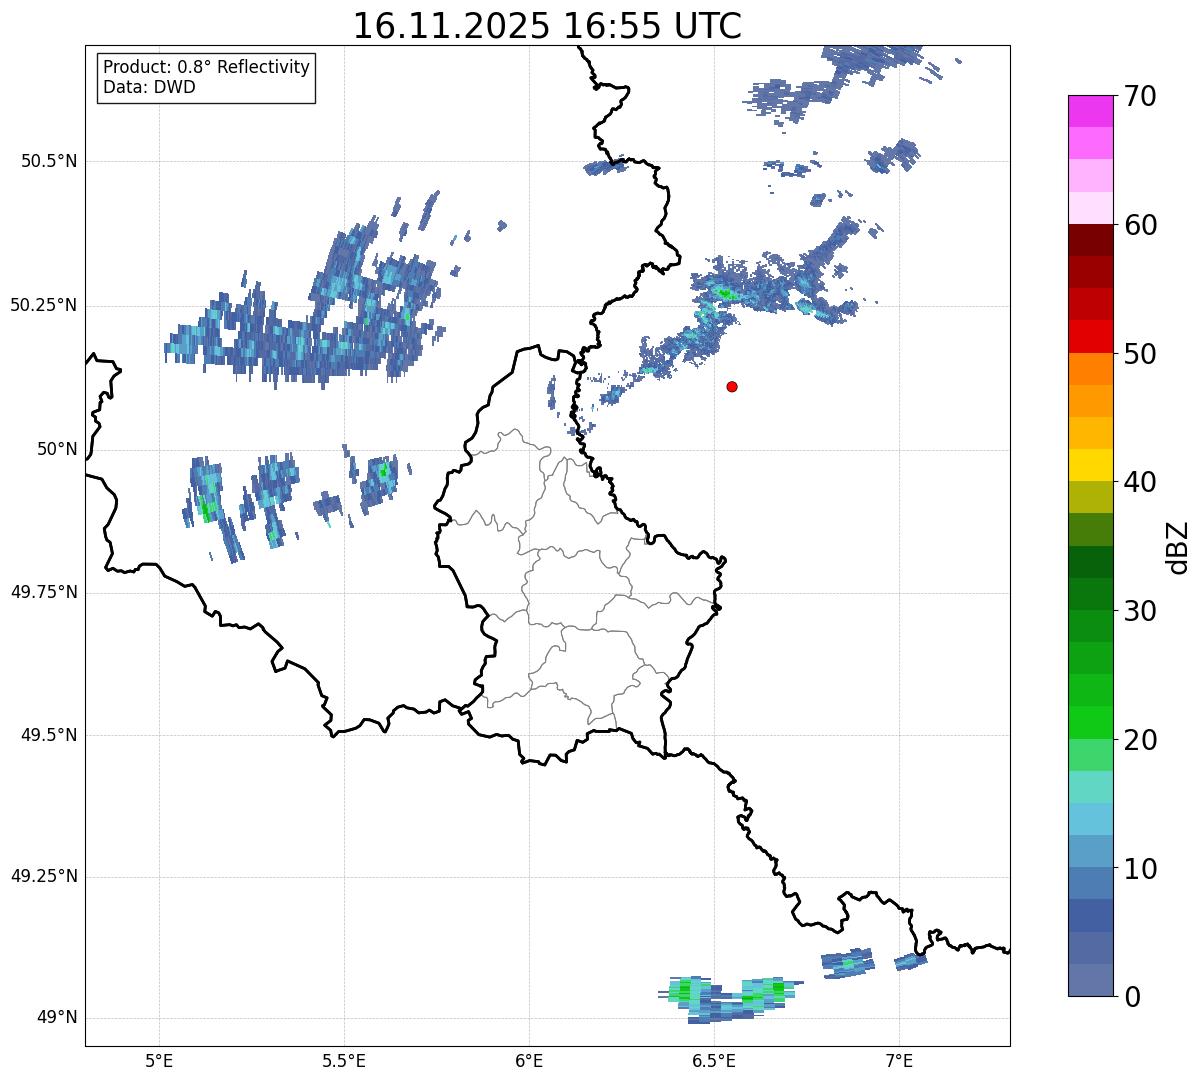The image size is (1202, 1081).
Task: Click the "Product: 0.8° Reflectivity" text
Action: [206, 67]
